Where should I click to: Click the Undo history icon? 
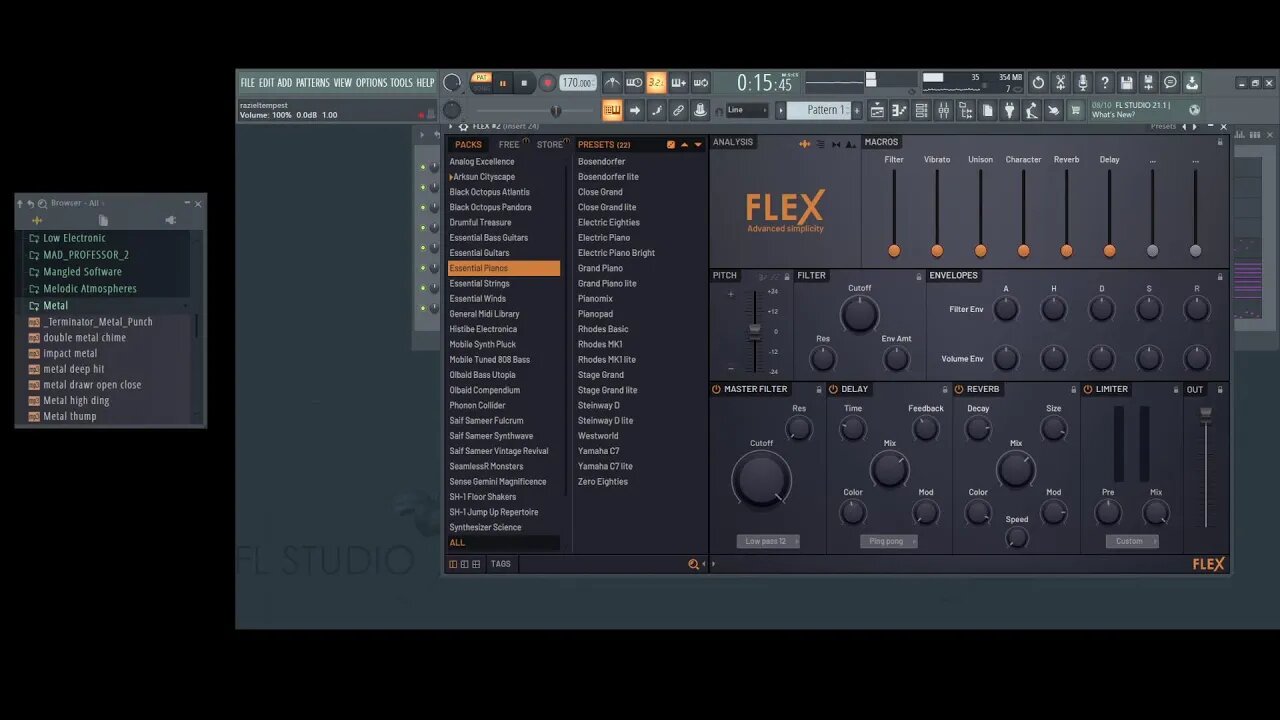pyautogui.click(x=1038, y=83)
